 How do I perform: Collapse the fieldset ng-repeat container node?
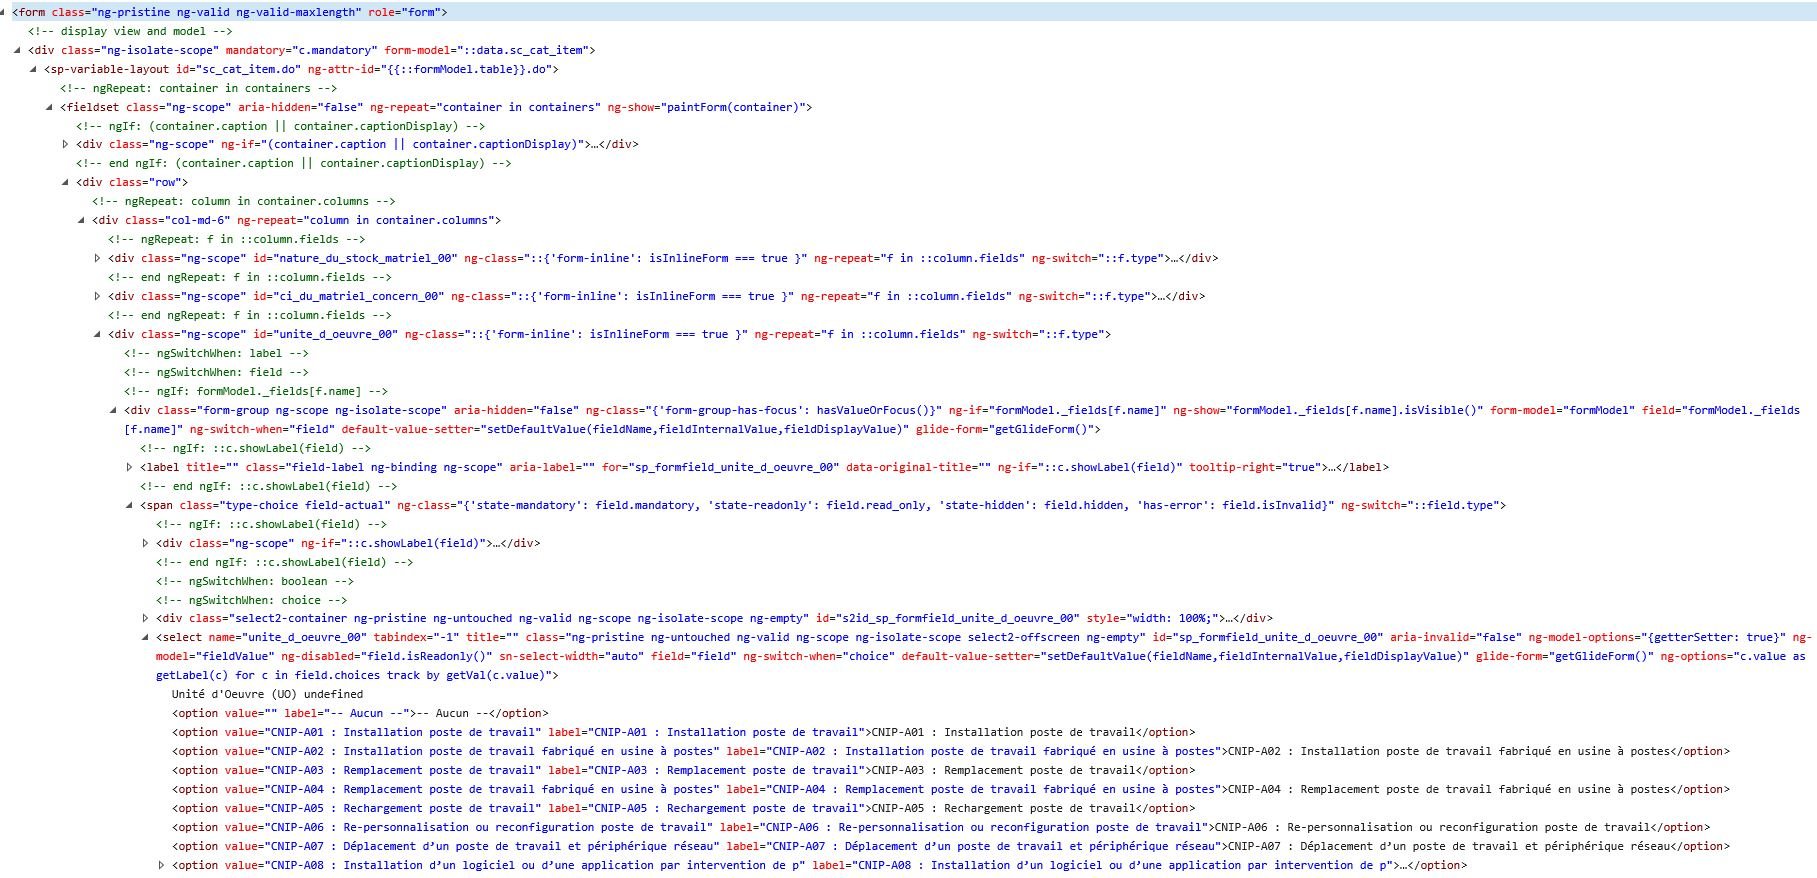point(50,107)
